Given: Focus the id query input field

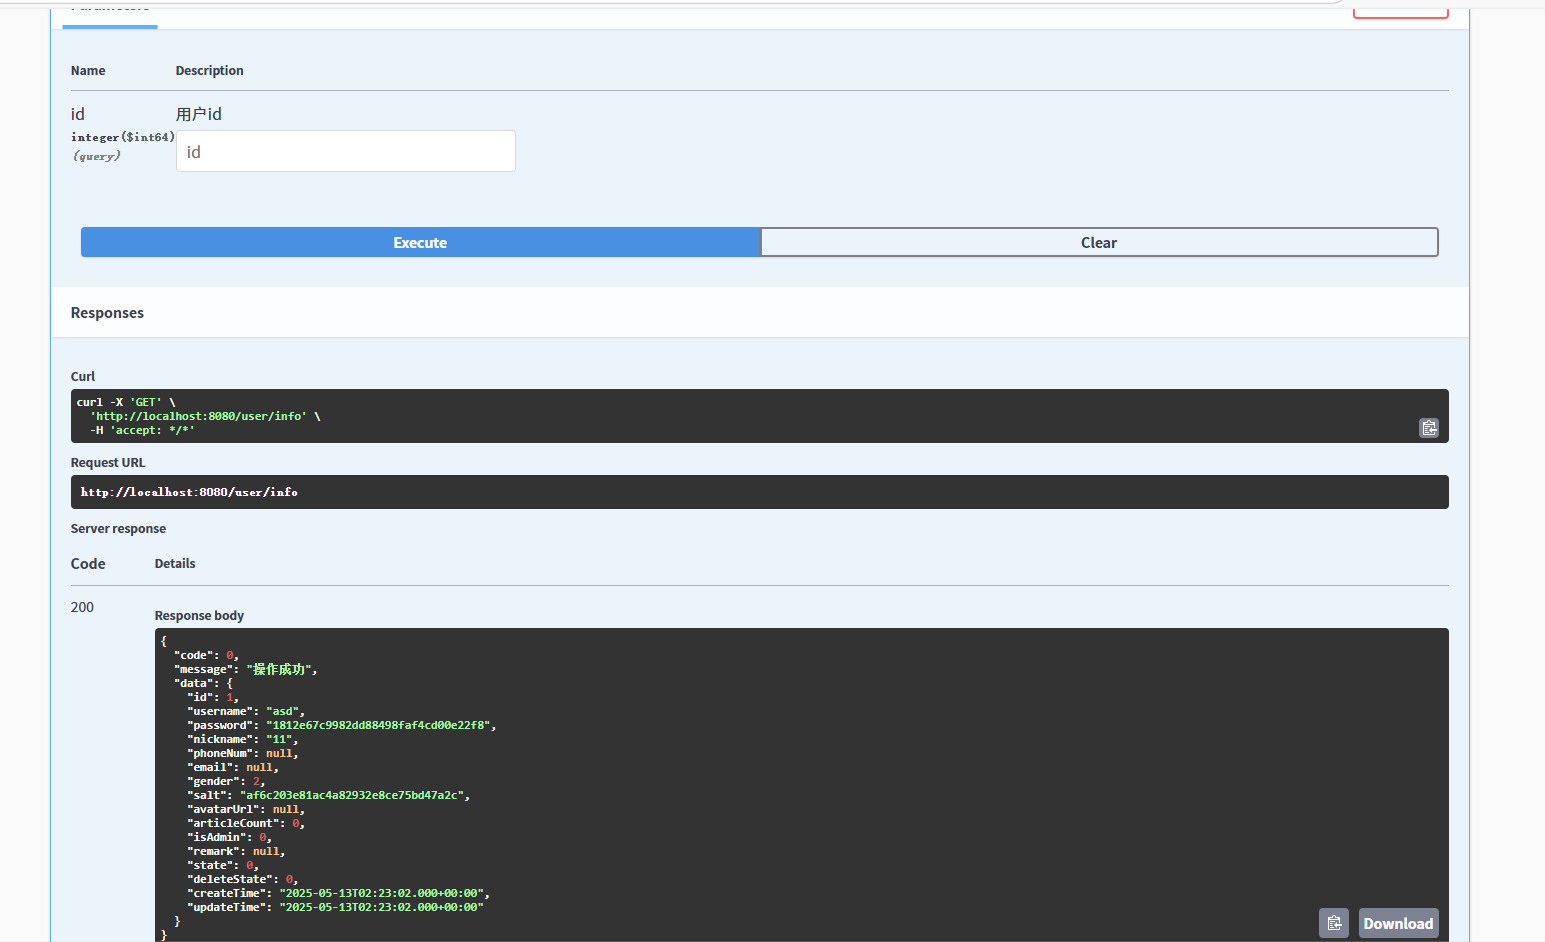Looking at the screenshot, I should 346,151.
